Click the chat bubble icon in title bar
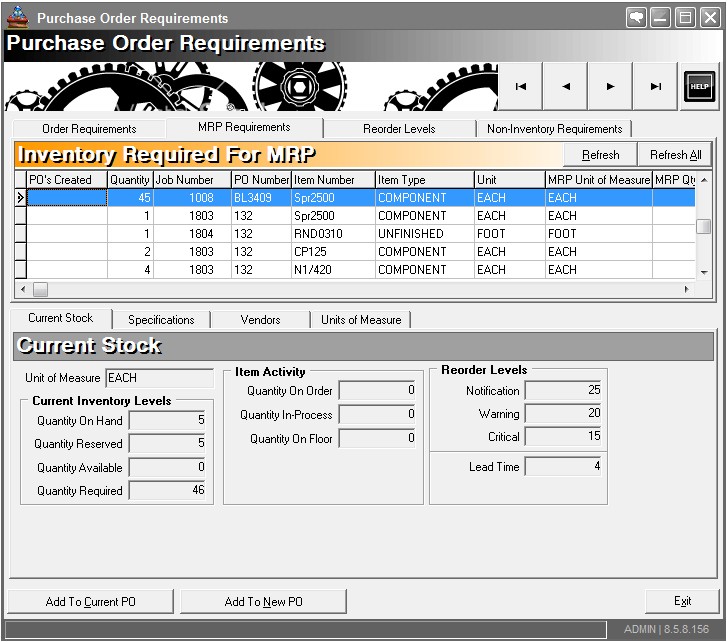This screenshot has width=727, height=642. pos(636,18)
